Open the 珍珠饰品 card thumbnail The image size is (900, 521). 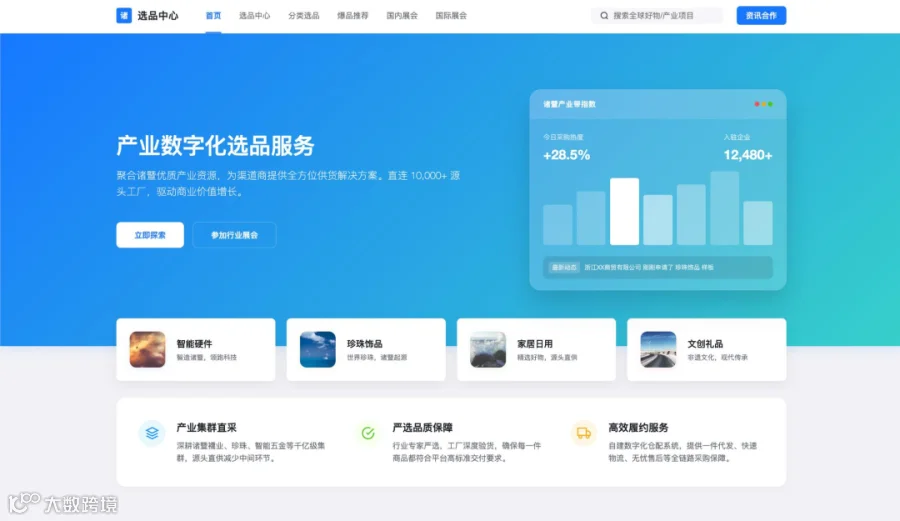(317, 349)
